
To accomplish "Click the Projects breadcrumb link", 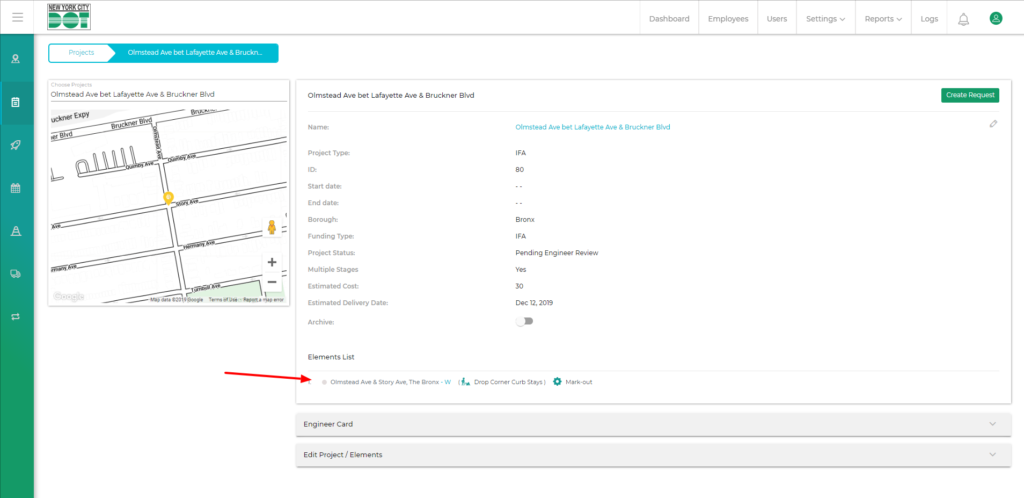I will [x=81, y=52].
